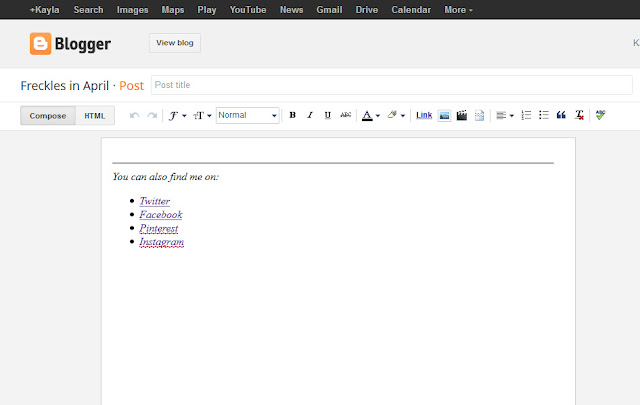Toggle italic formatting
640x405 pixels.
(x=310, y=115)
